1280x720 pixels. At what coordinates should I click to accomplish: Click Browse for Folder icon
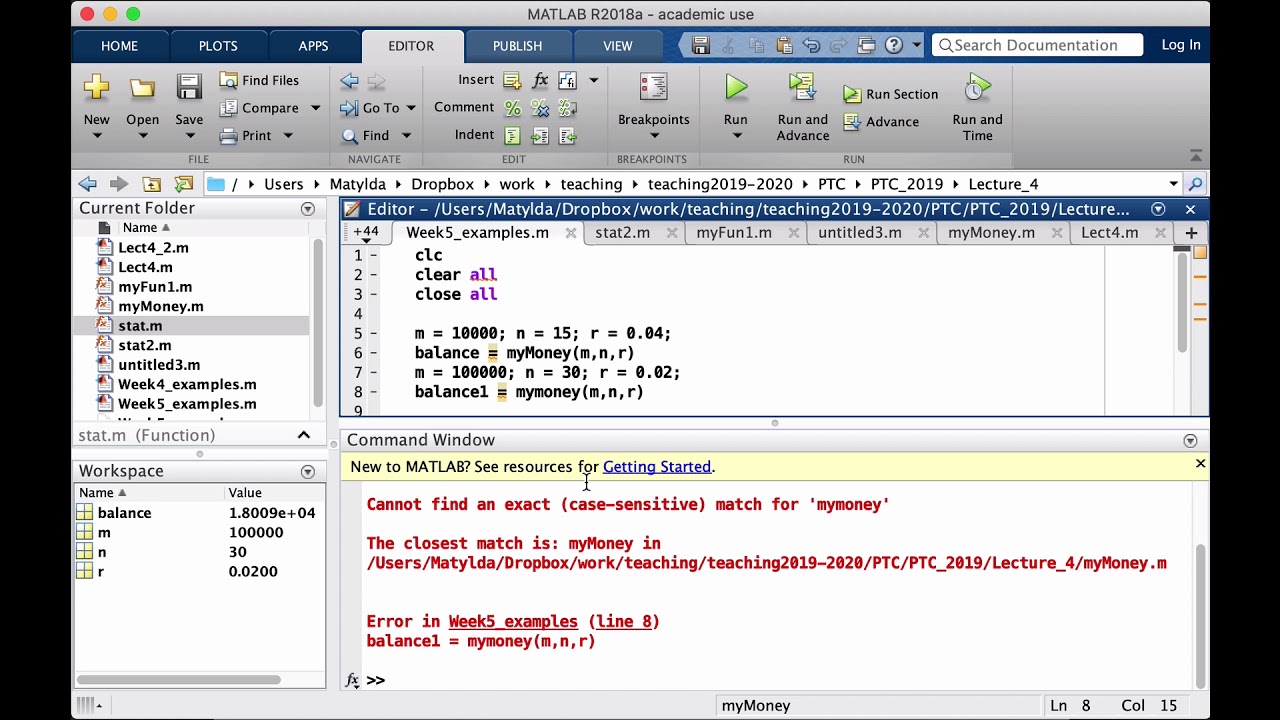pyautogui.click(x=183, y=184)
